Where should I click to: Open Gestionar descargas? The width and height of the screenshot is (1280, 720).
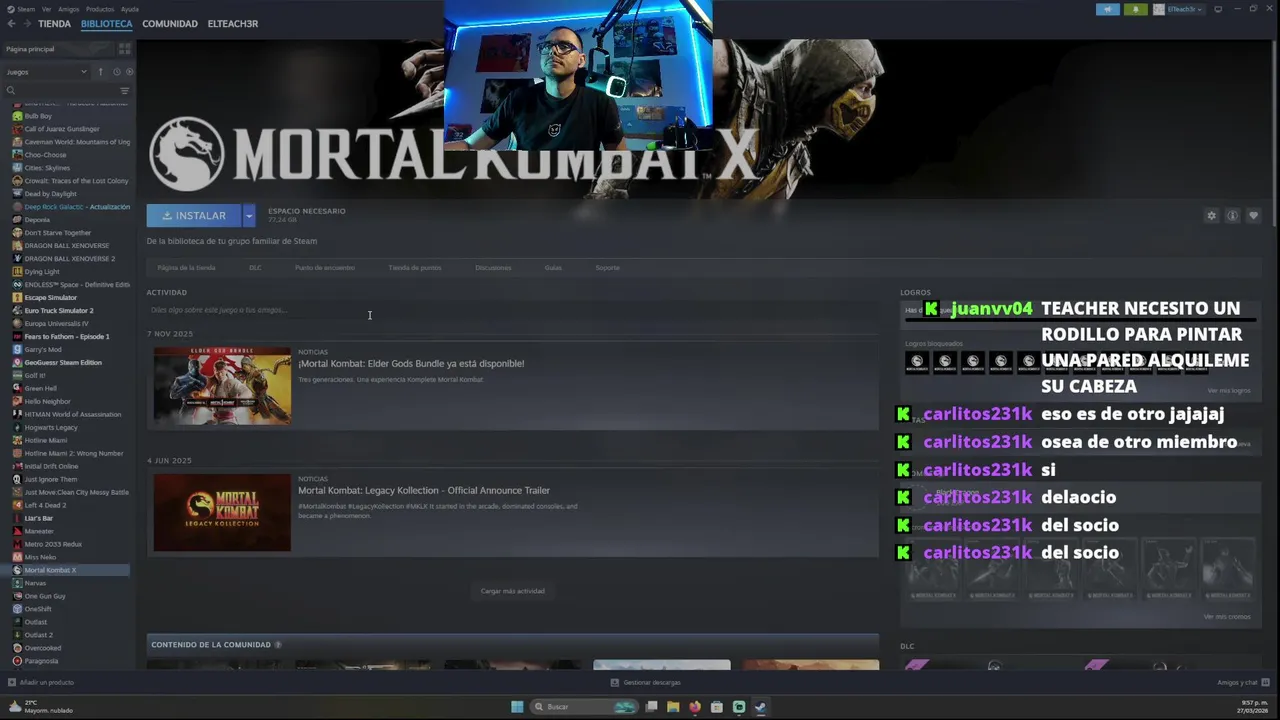645,682
